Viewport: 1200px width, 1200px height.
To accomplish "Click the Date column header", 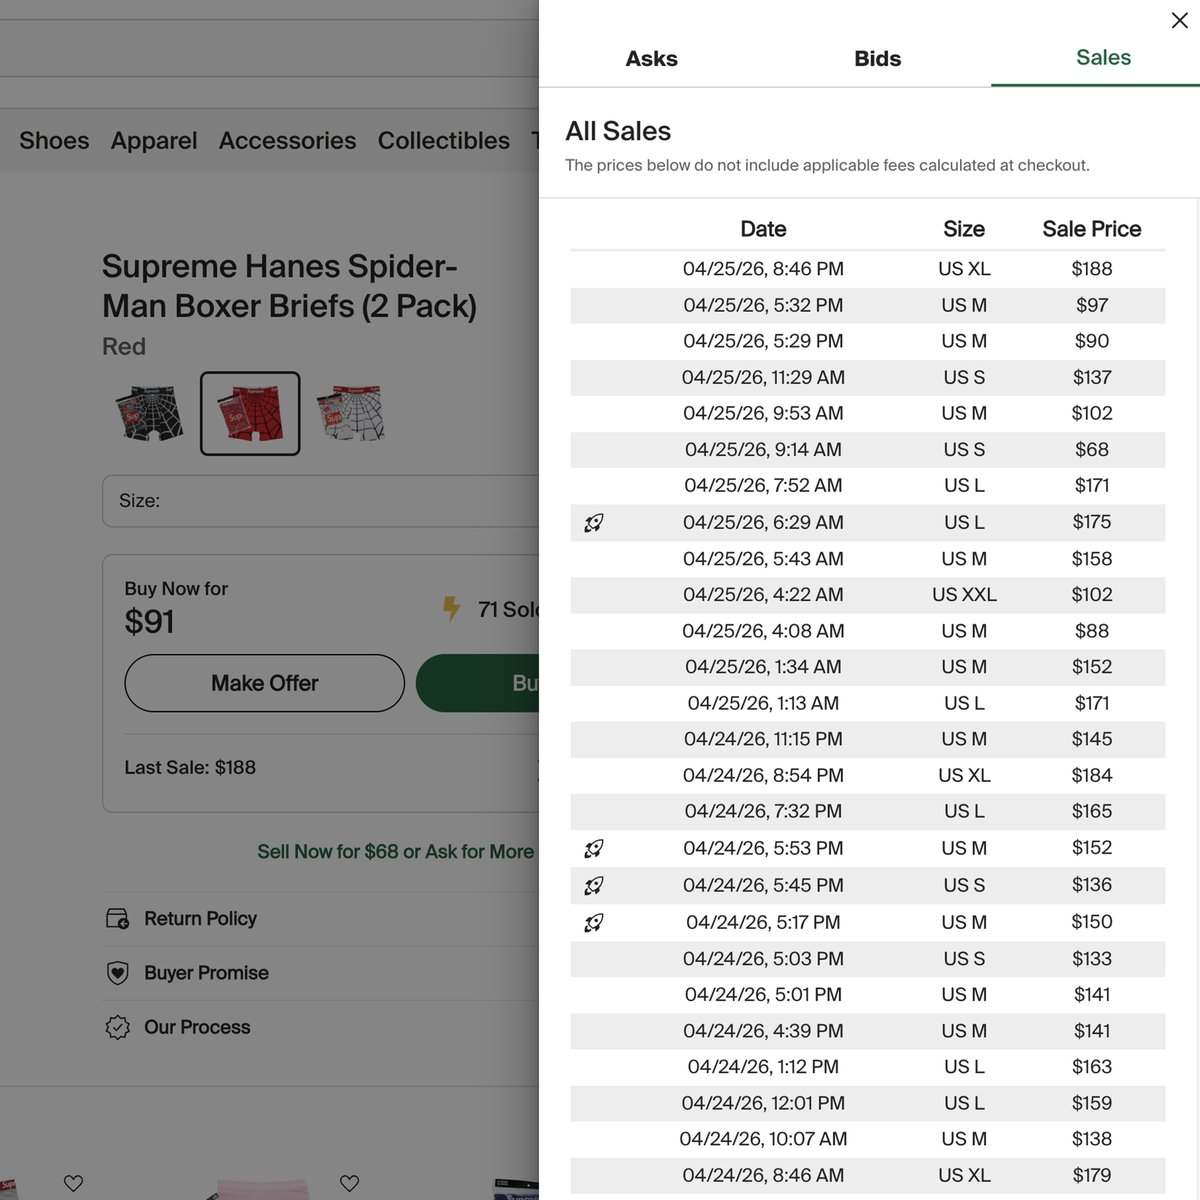I will pos(763,229).
